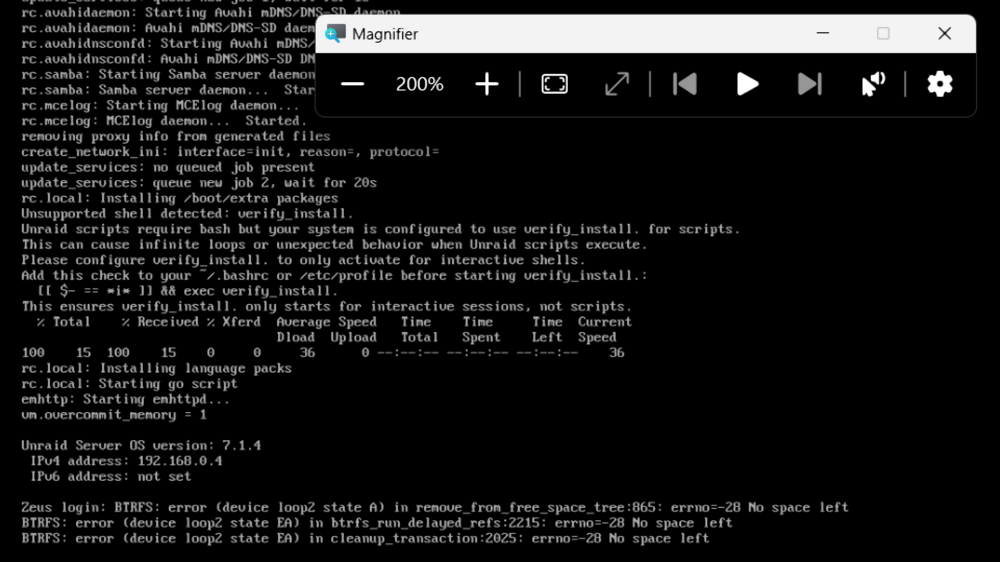Click the IPv4 address 192.168.0.4 line
The height and width of the screenshot is (562, 1000).
[x=126, y=461]
